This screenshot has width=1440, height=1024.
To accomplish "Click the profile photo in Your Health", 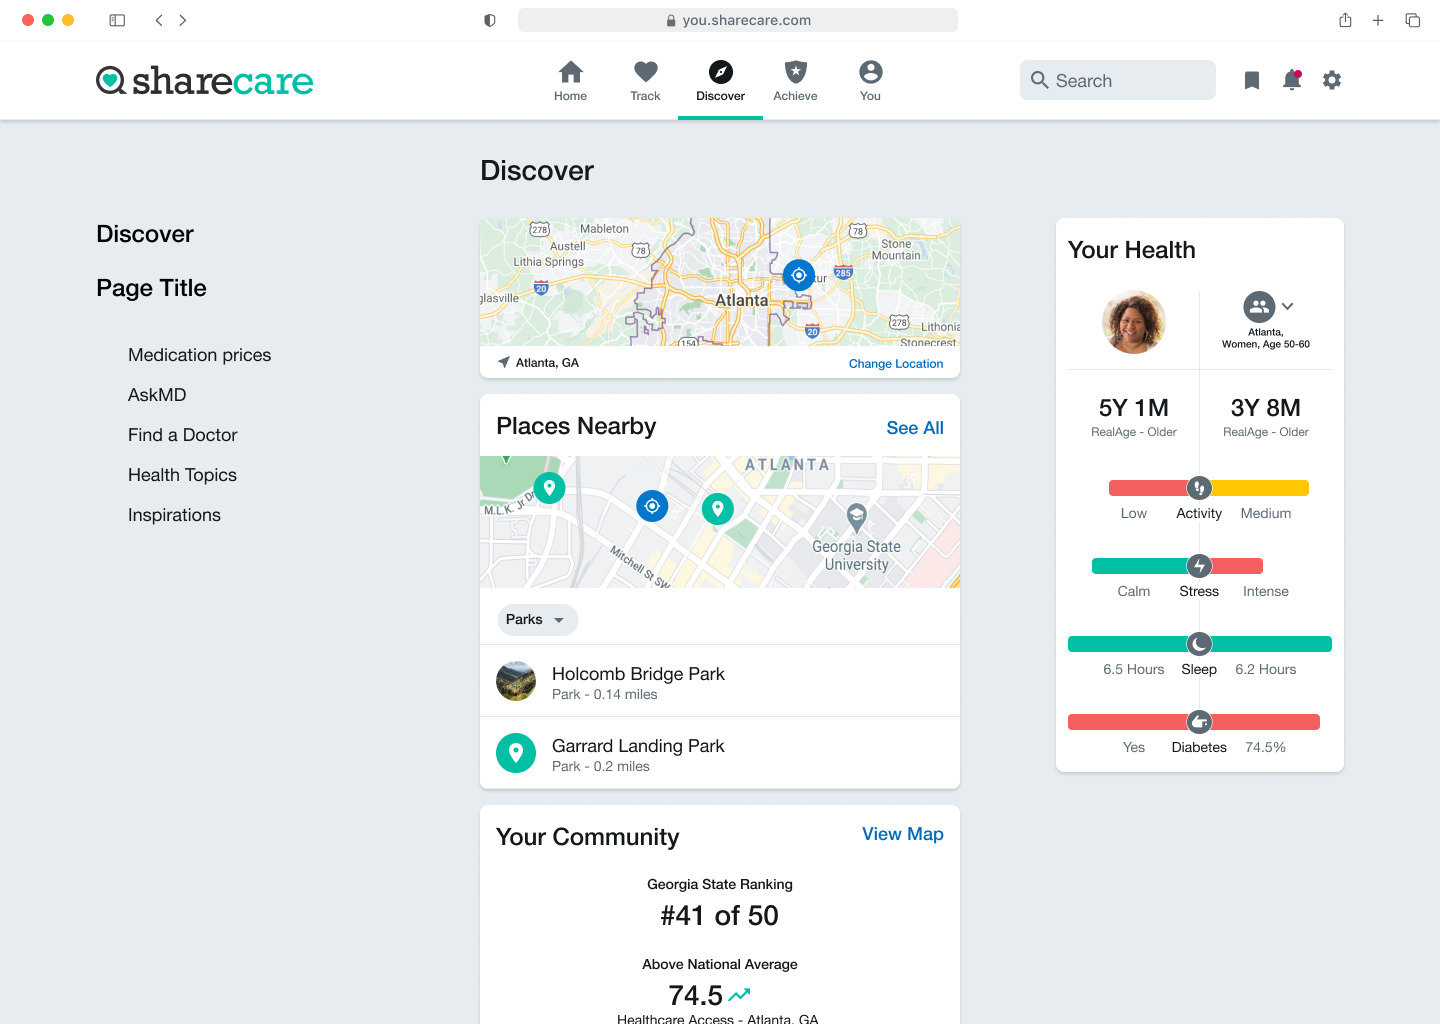I will click(x=1134, y=322).
